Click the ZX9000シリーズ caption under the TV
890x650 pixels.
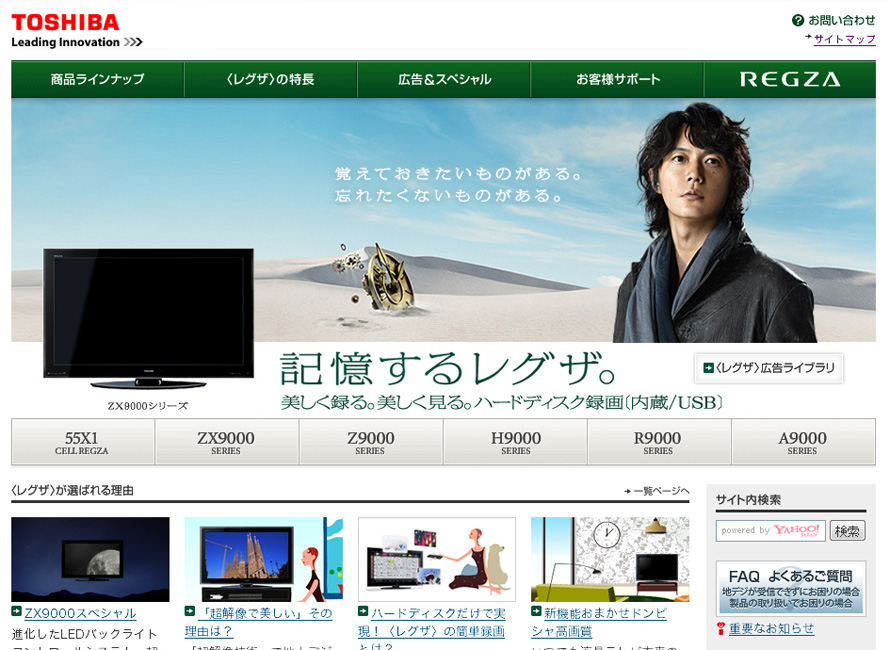coord(148,406)
